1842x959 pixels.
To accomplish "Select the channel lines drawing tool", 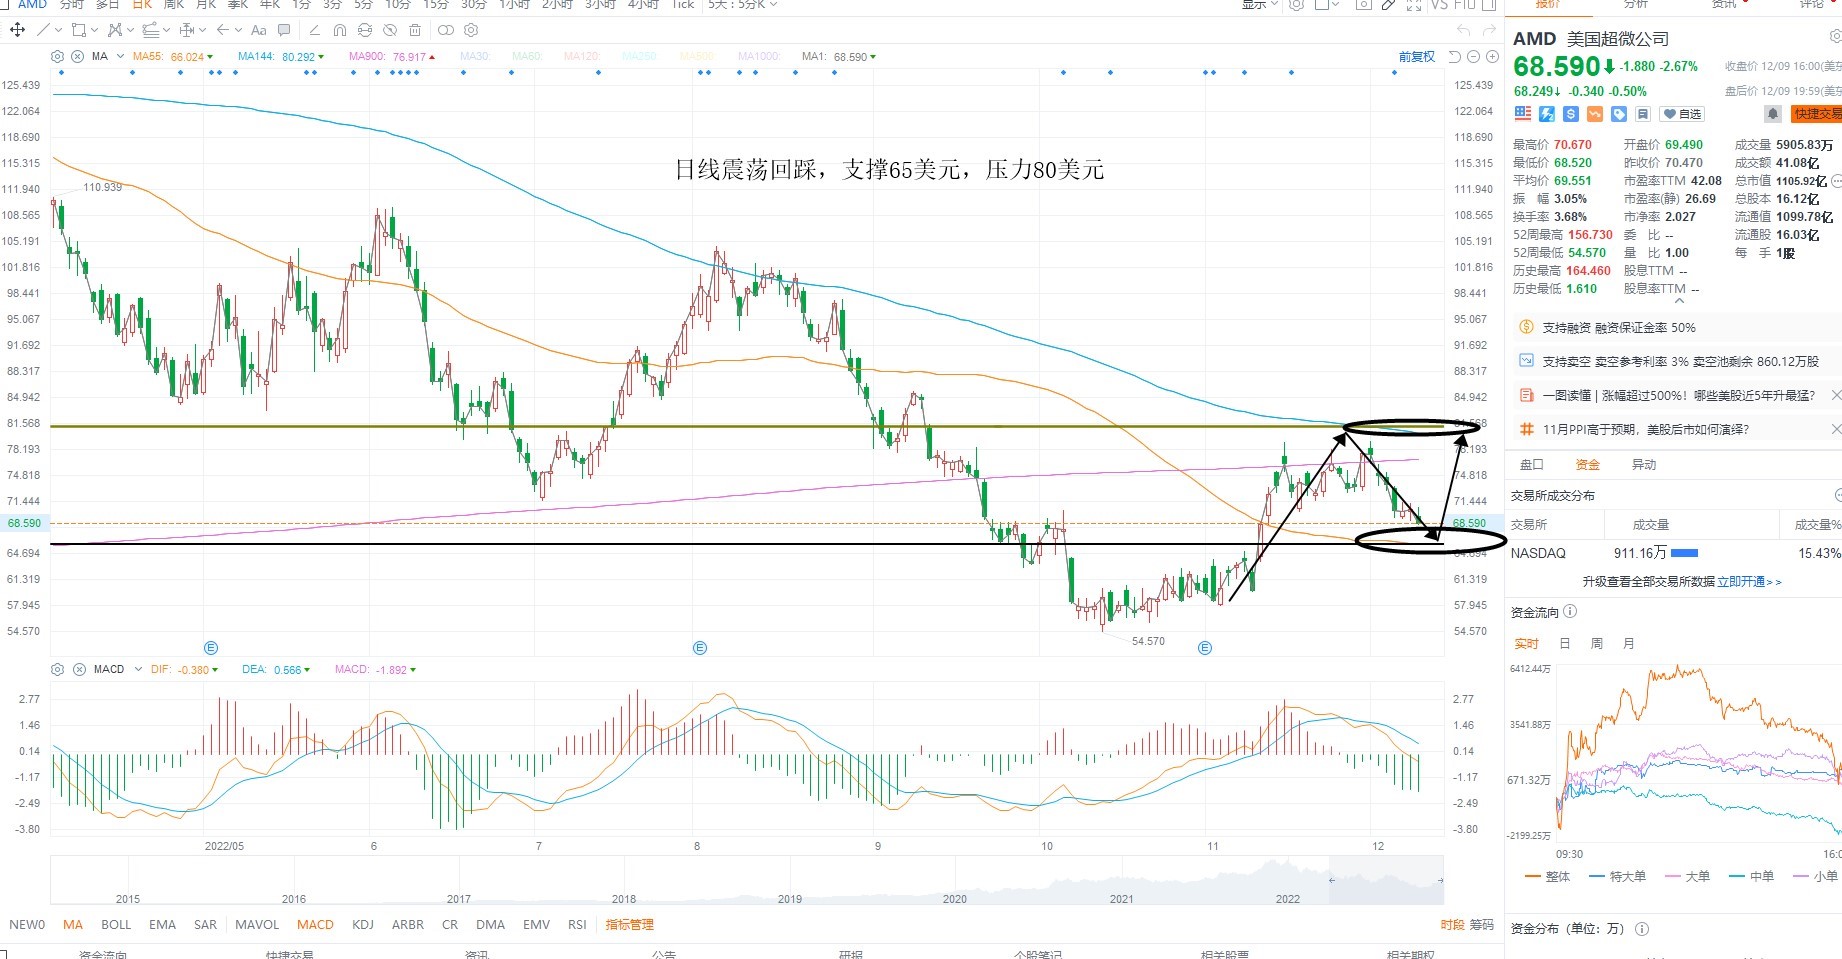I will coord(151,30).
